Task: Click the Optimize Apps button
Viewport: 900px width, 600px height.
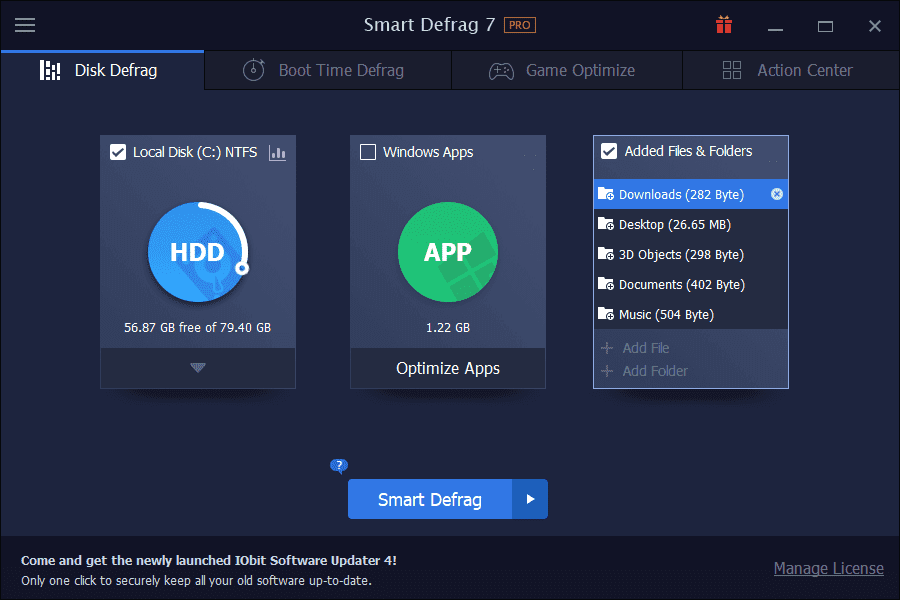Action: point(448,368)
